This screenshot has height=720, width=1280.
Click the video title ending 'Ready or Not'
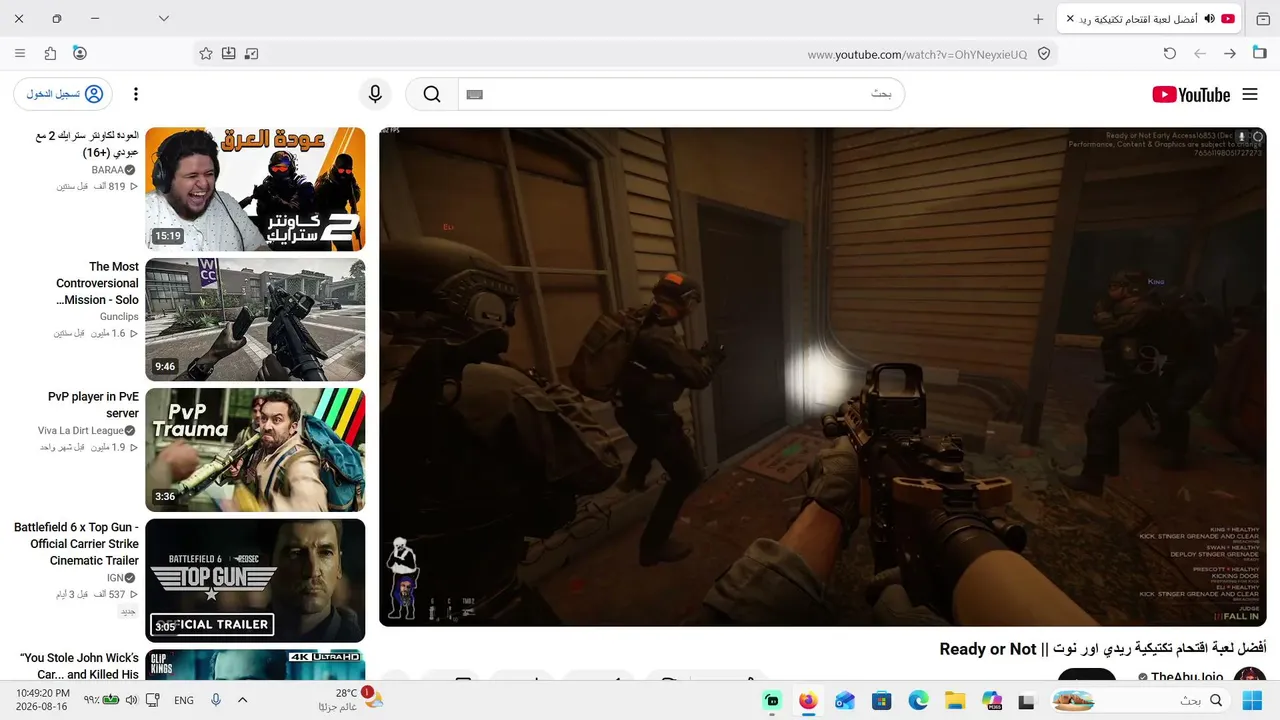[1103, 650]
